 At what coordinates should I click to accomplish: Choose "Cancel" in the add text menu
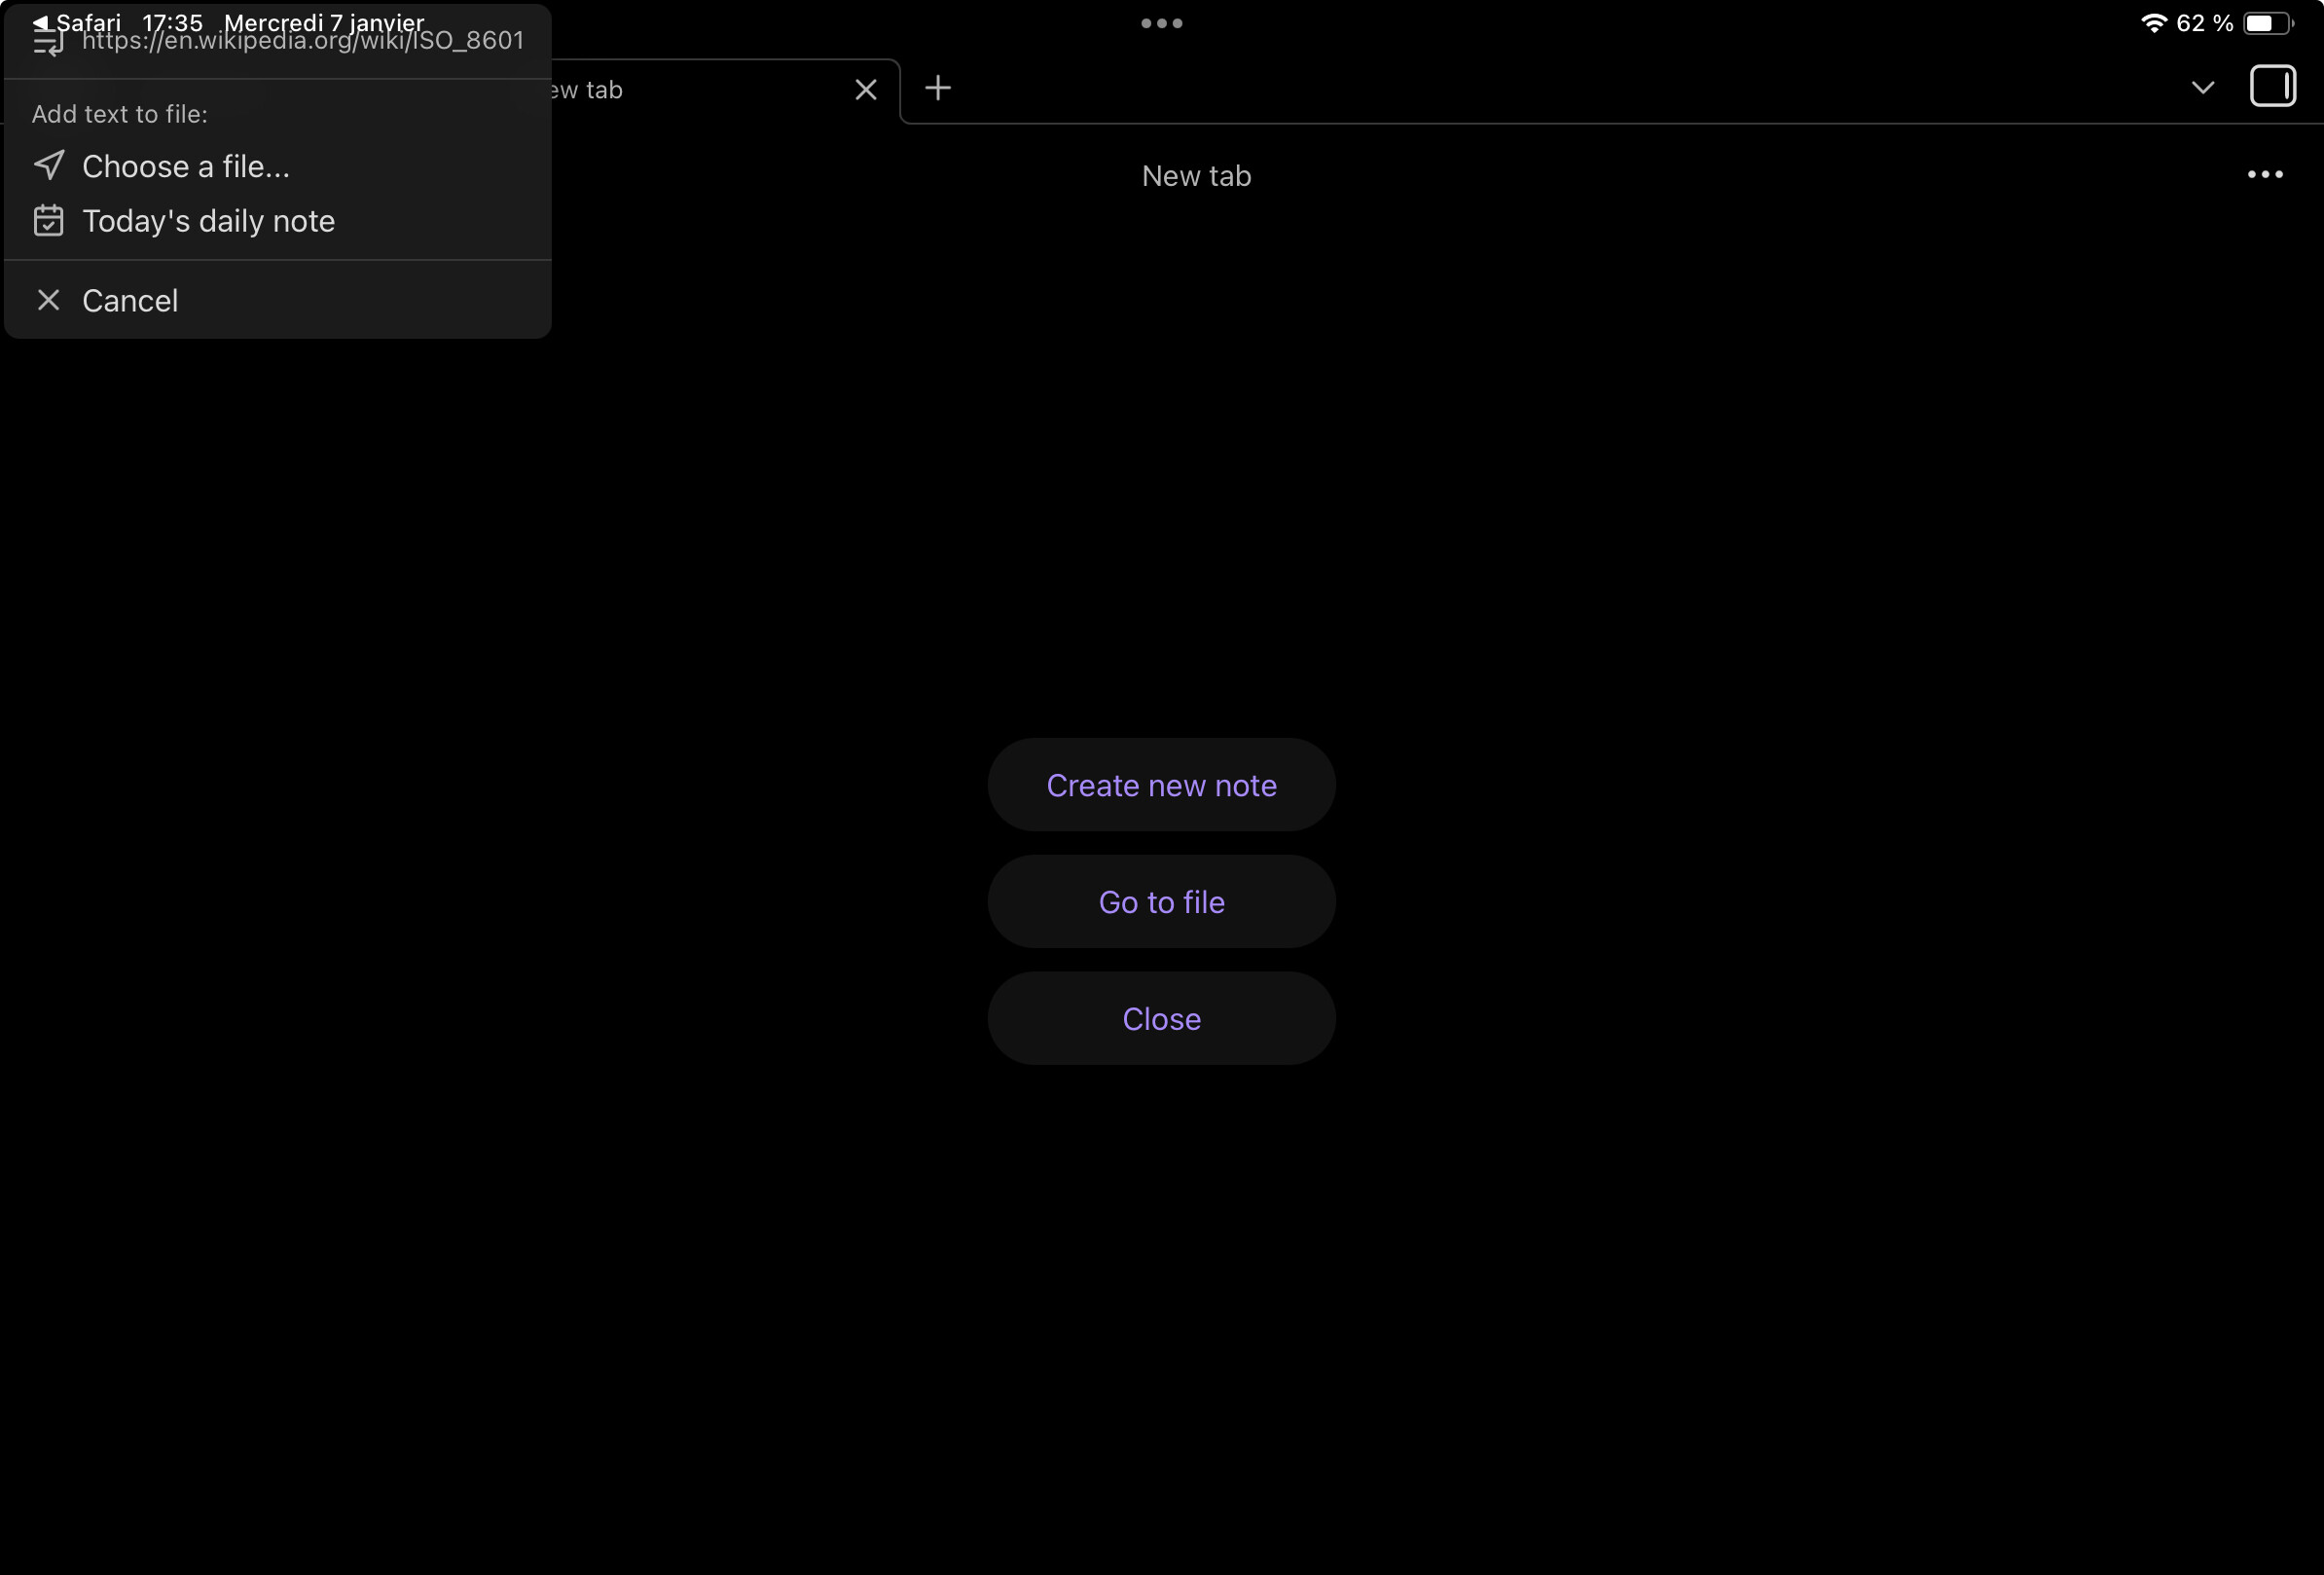click(x=130, y=301)
